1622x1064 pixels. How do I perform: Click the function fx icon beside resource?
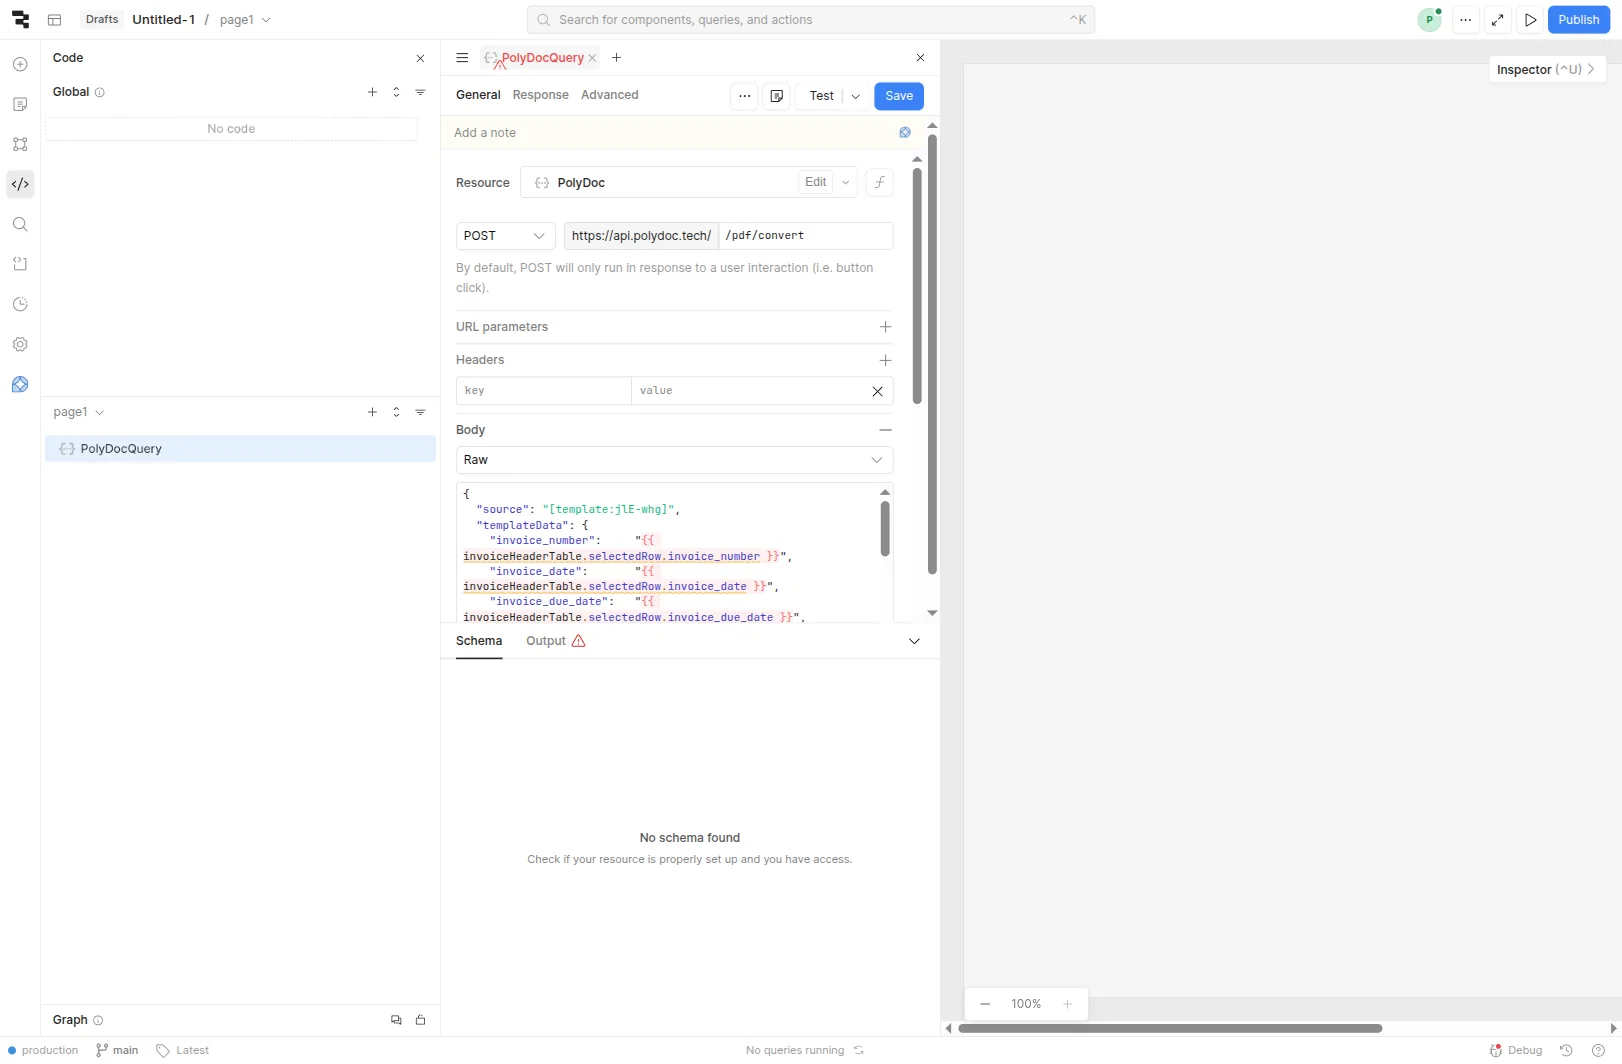(x=879, y=183)
